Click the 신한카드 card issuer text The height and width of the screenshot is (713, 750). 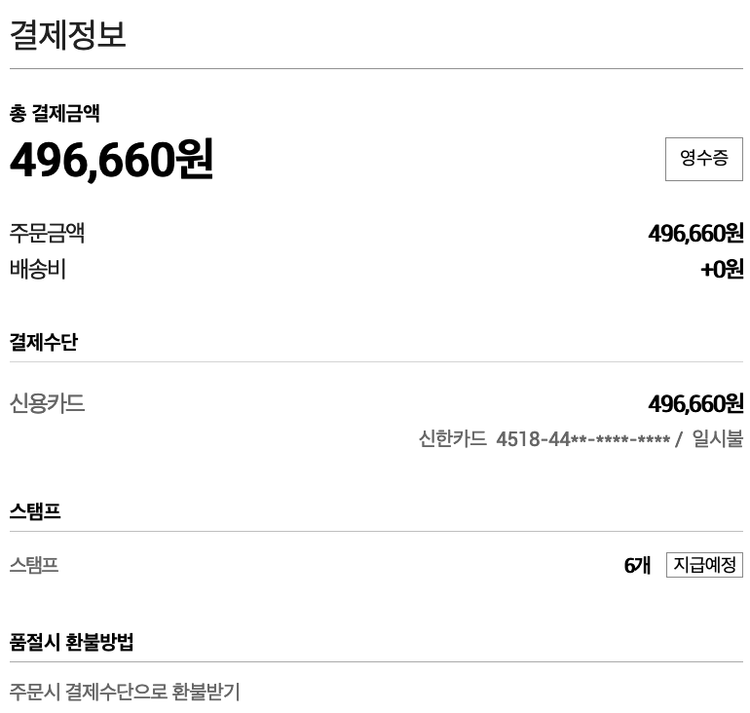click(453, 439)
